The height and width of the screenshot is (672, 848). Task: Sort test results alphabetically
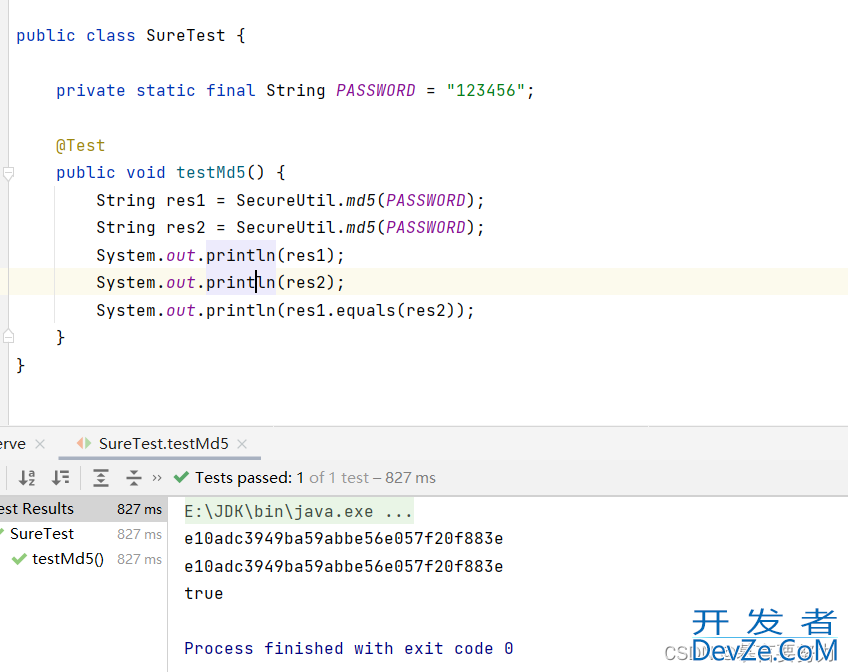tap(27, 478)
